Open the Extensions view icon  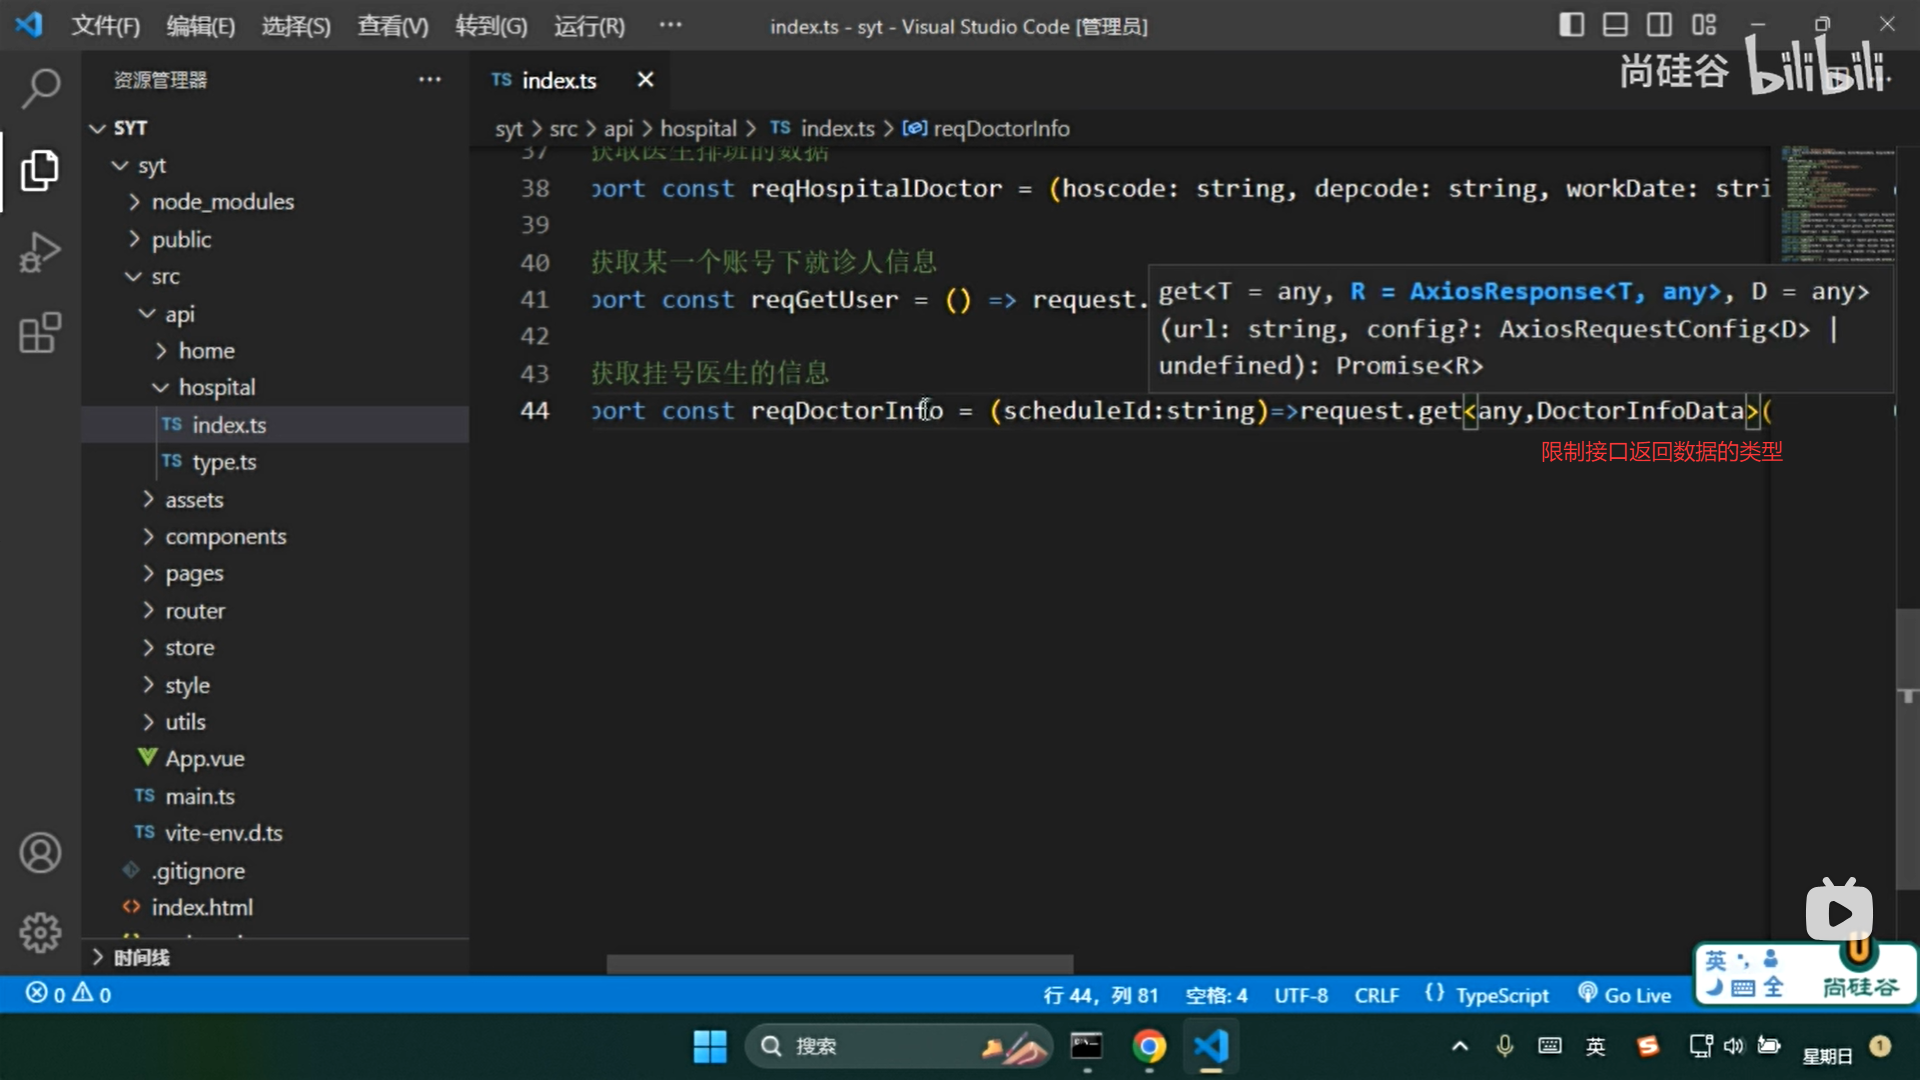[x=40, y=333]
